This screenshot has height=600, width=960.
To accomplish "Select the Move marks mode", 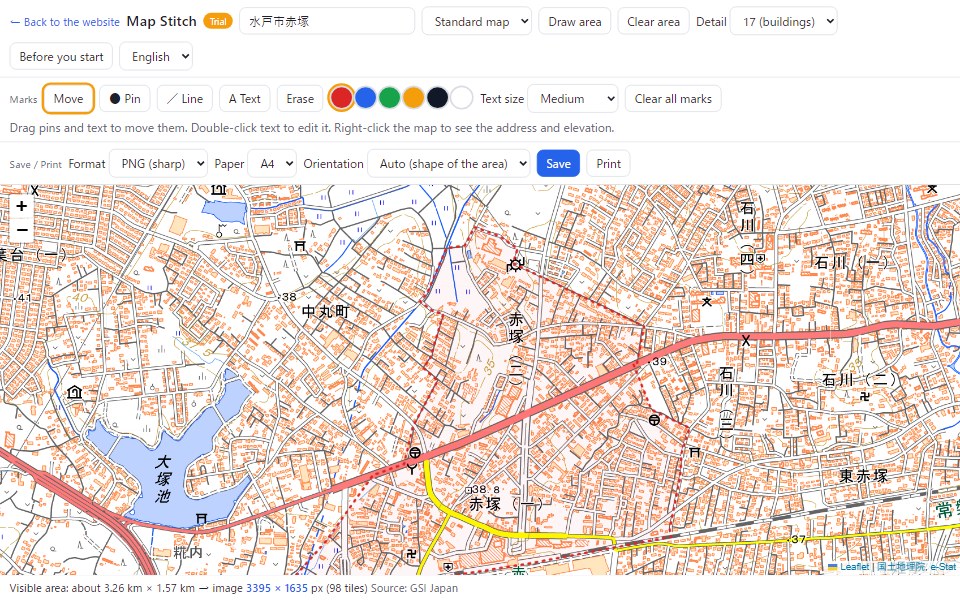I will pos(68,99).
